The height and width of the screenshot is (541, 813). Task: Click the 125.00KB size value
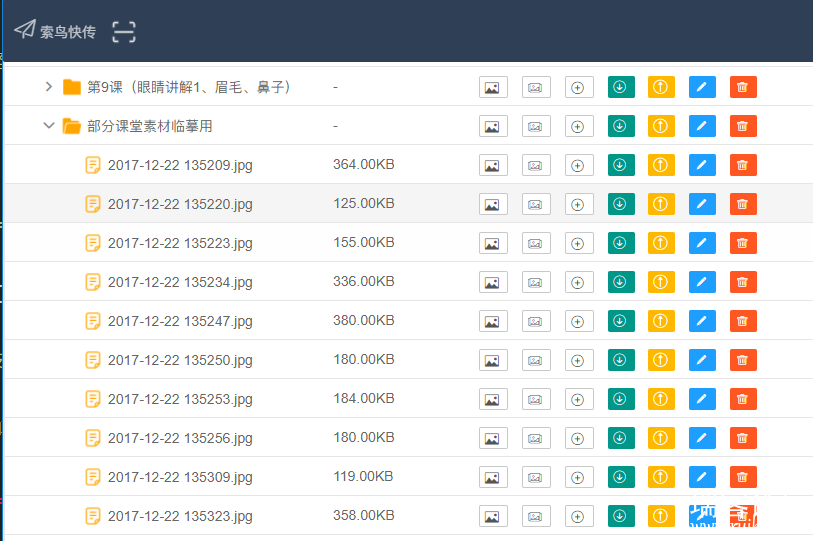pos(363,203)
